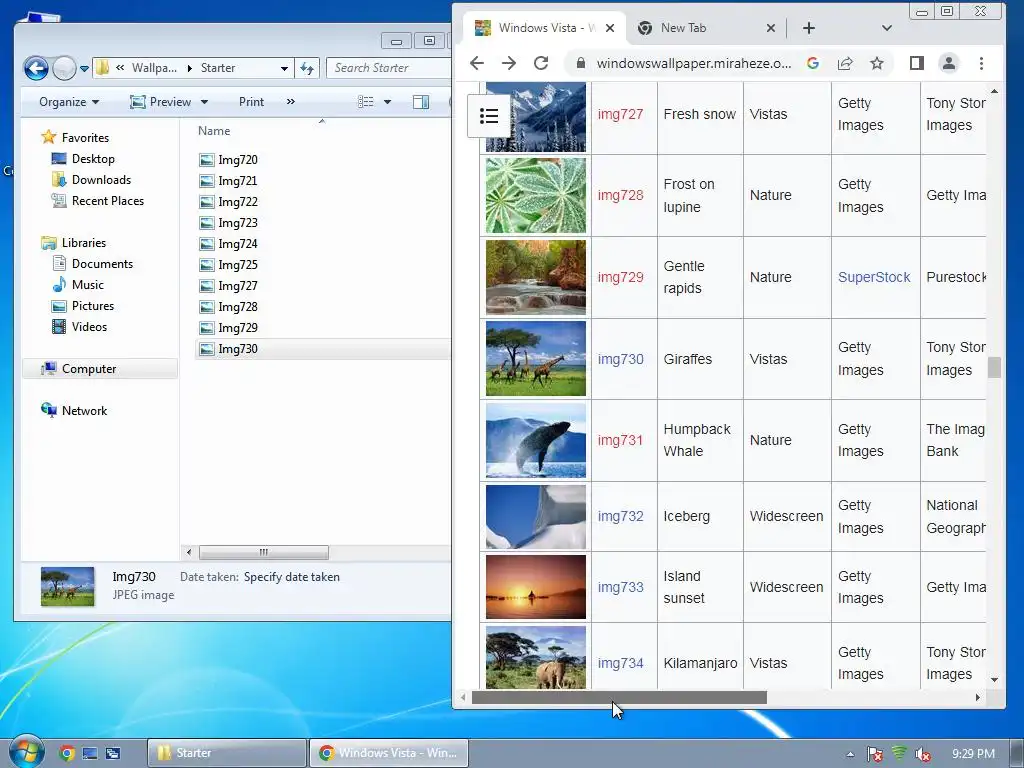Refresh the Starter folder view

[x=307, y=68]
